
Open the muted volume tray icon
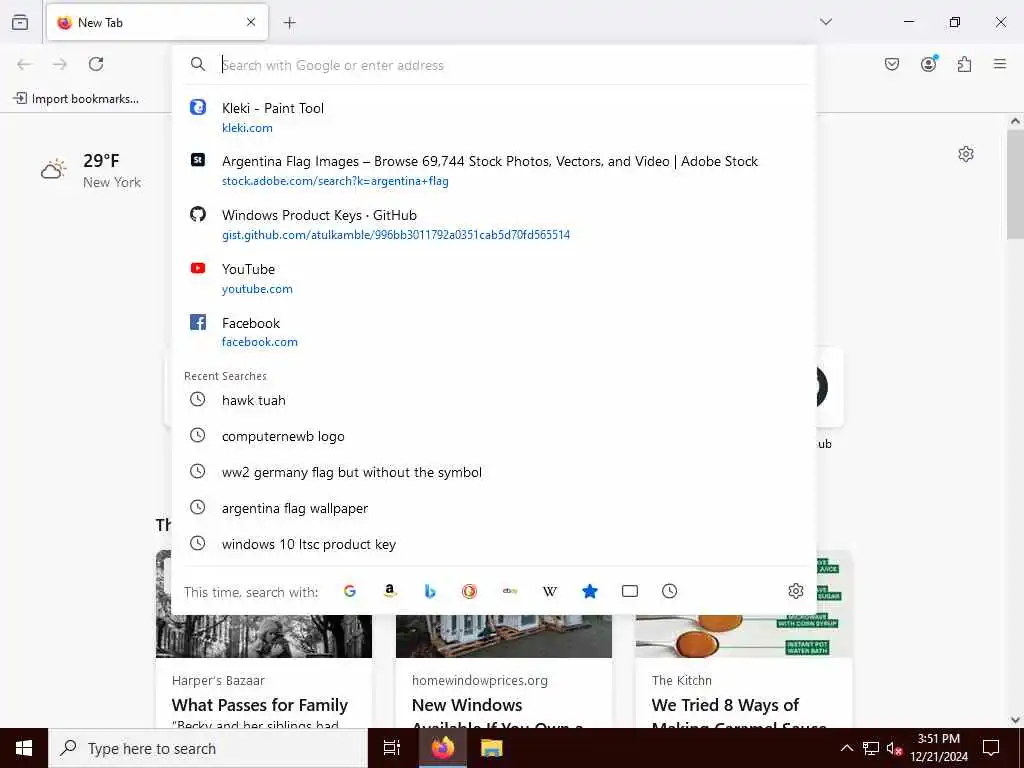[894, 748]
